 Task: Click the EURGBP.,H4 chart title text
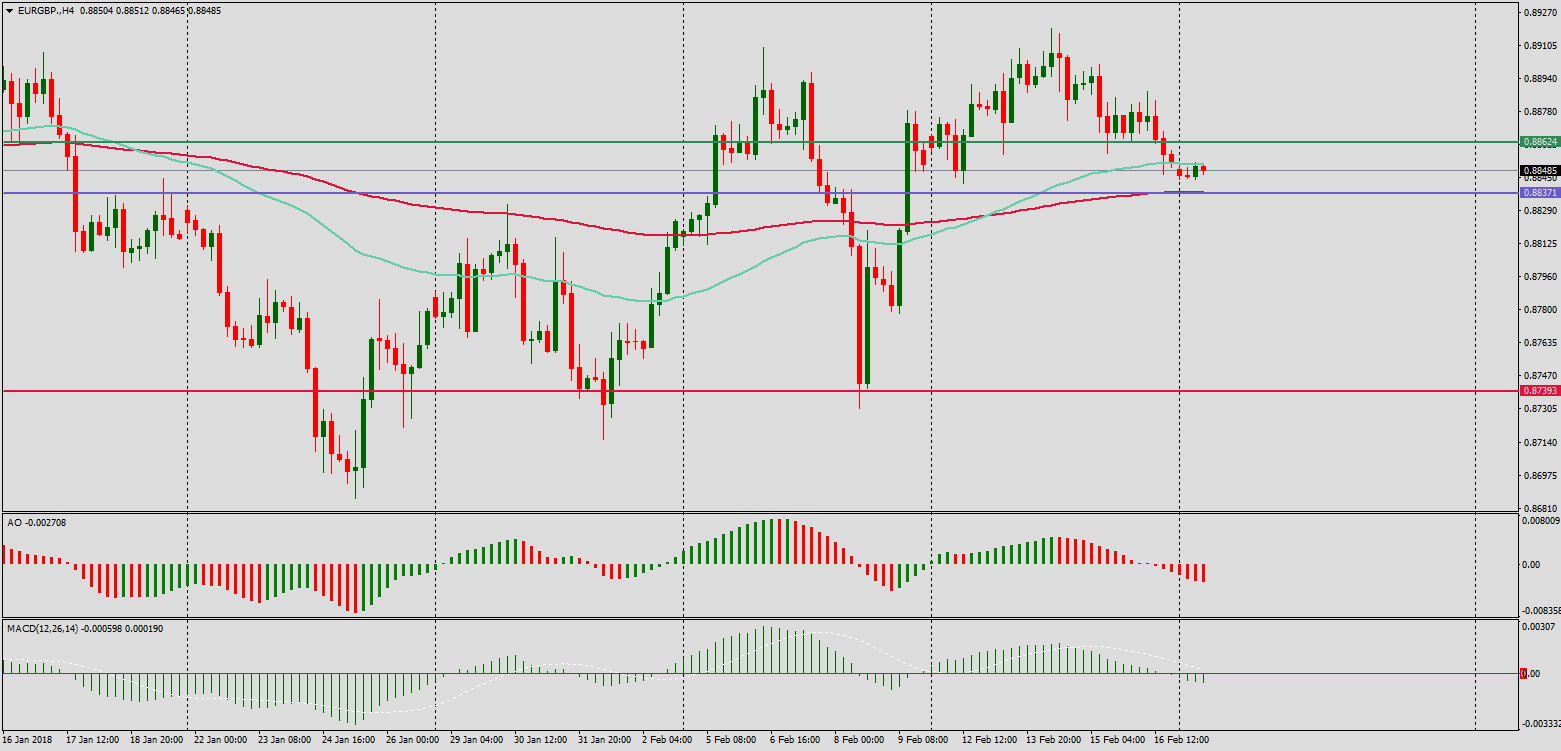coord(46,10)
